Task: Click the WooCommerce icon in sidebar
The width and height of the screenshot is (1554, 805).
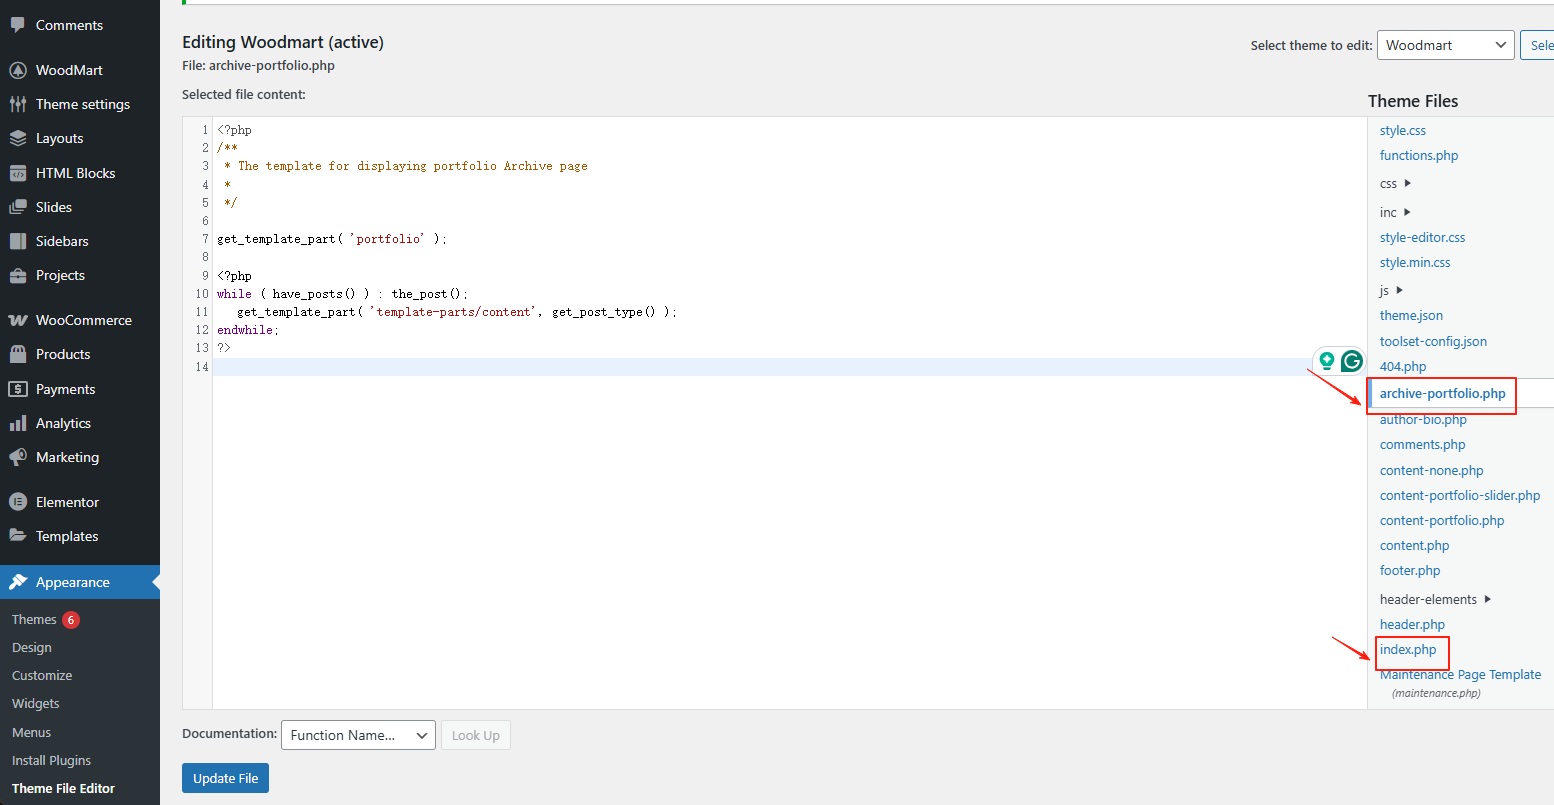Action: [18, 320]
